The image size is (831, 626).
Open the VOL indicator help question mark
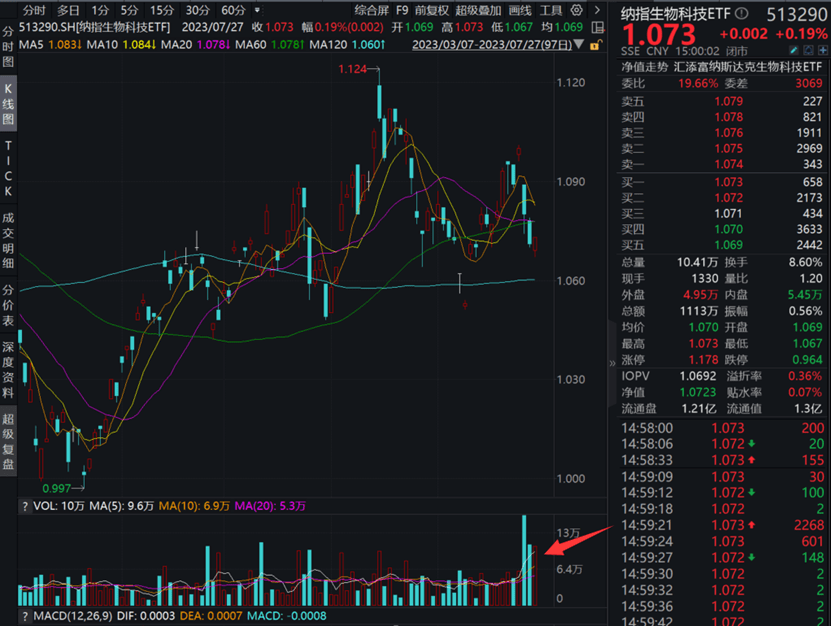[x=24, y=507]
